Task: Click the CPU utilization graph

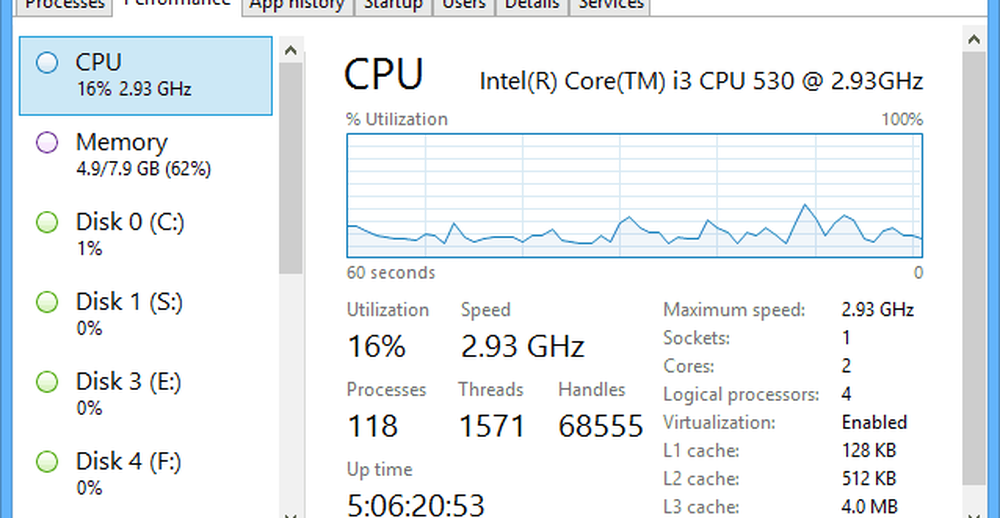Action: [x=635, y=195]
